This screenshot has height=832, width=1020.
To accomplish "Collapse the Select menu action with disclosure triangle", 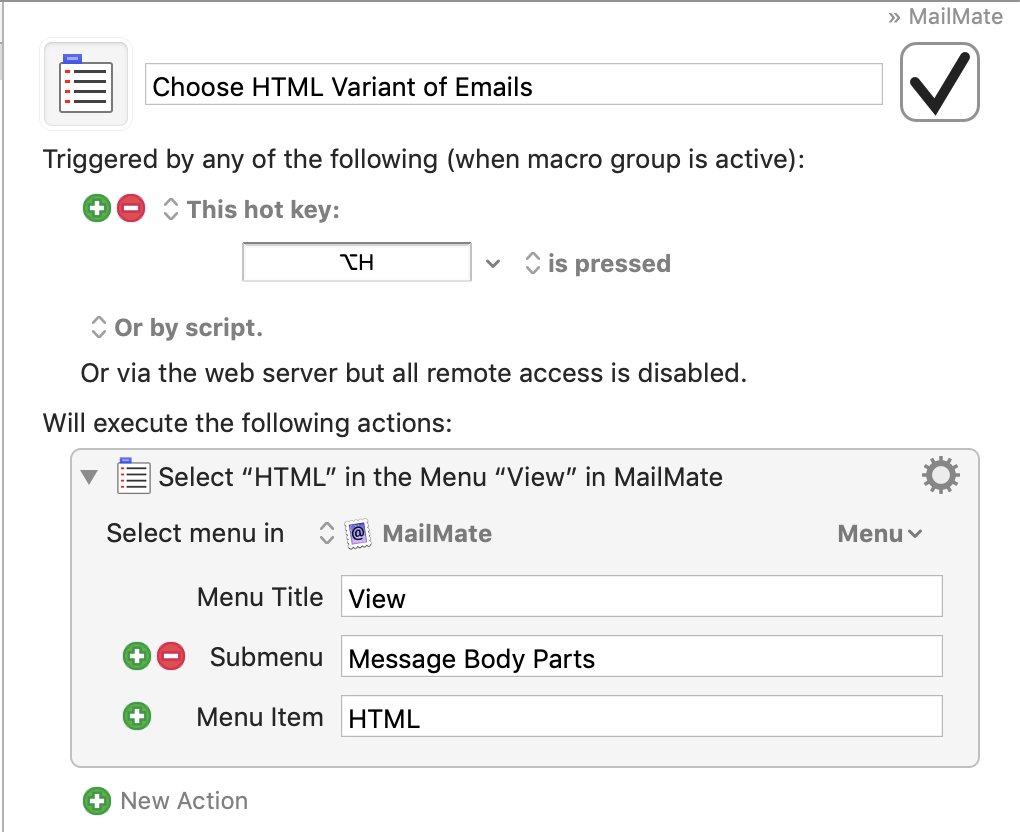I will 89,477.
